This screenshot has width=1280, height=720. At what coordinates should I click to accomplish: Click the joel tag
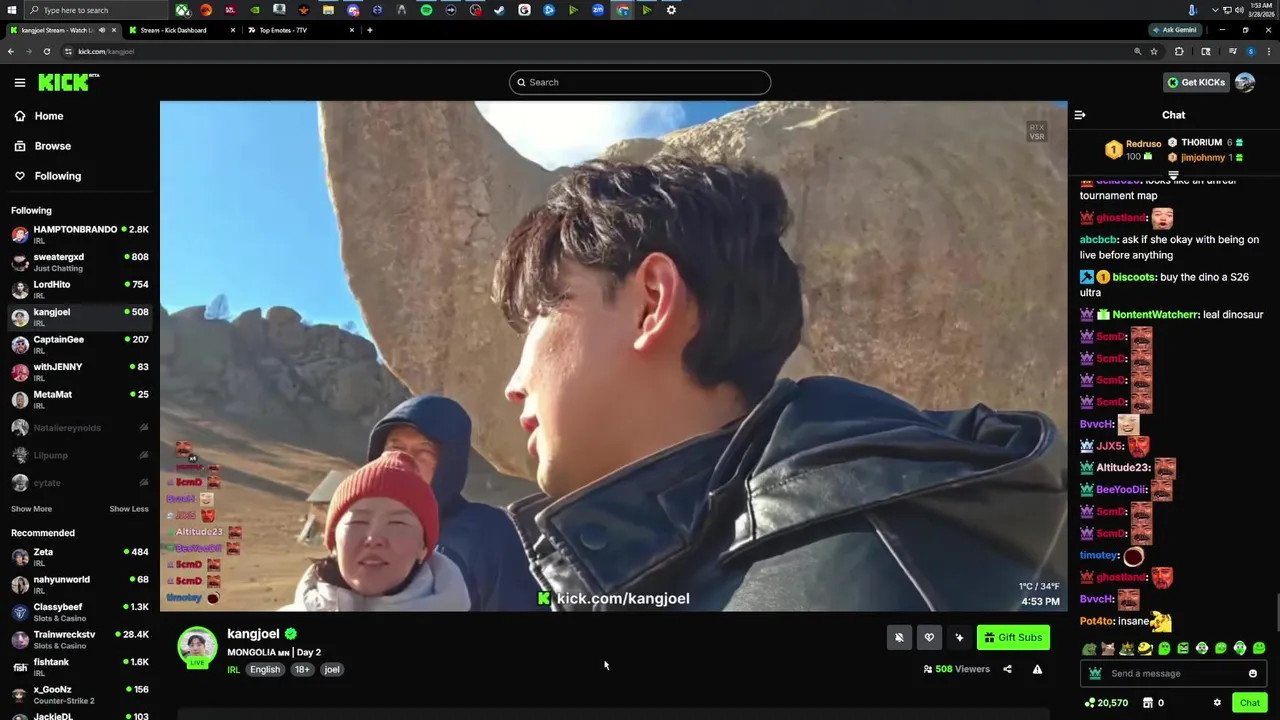[x=332, y=669]
